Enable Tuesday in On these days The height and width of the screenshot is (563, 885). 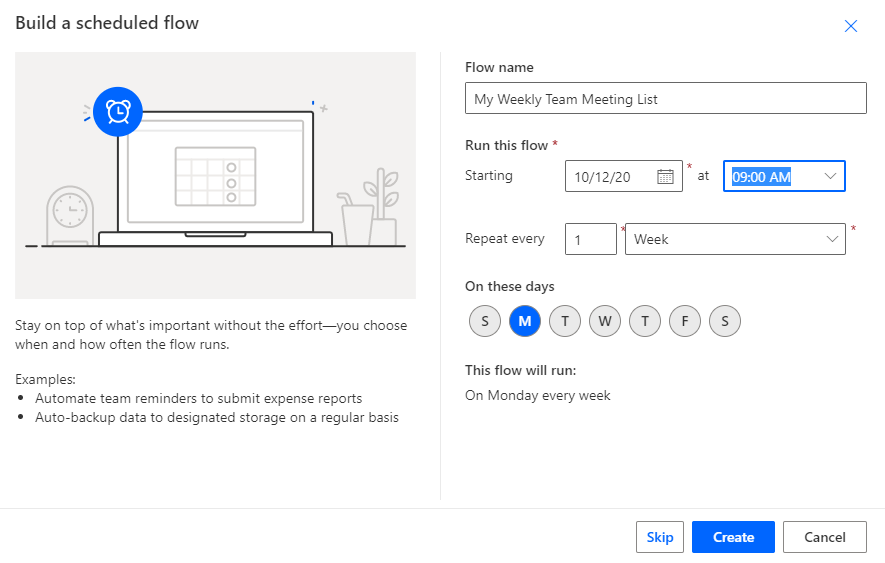point(565,321)
